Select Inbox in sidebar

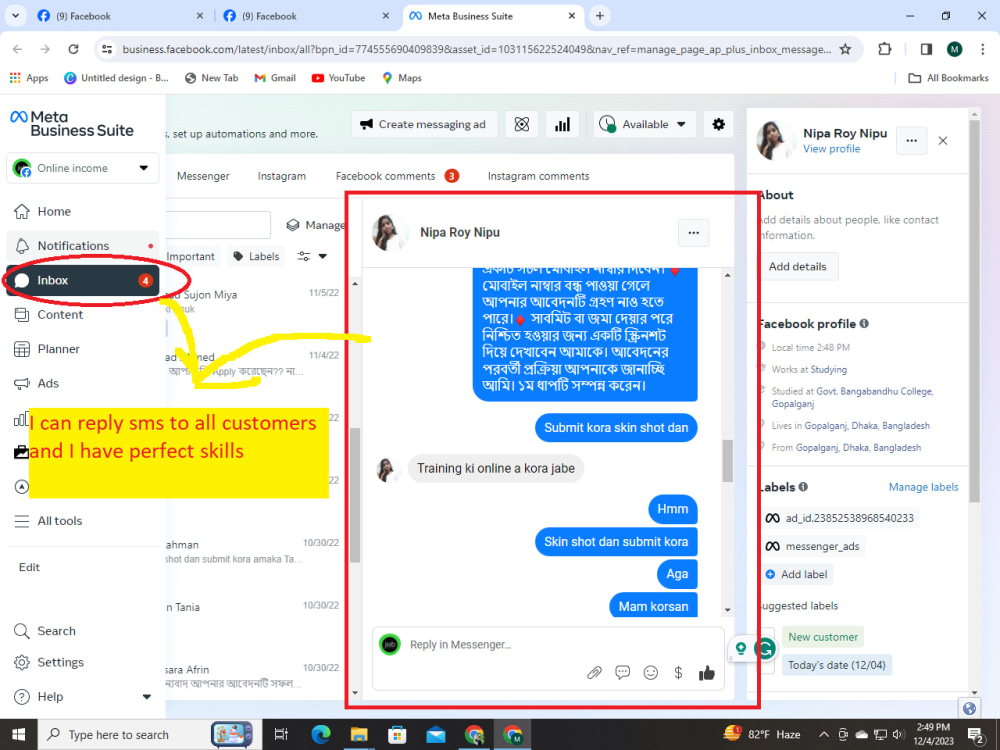click(x=82, y=280)
